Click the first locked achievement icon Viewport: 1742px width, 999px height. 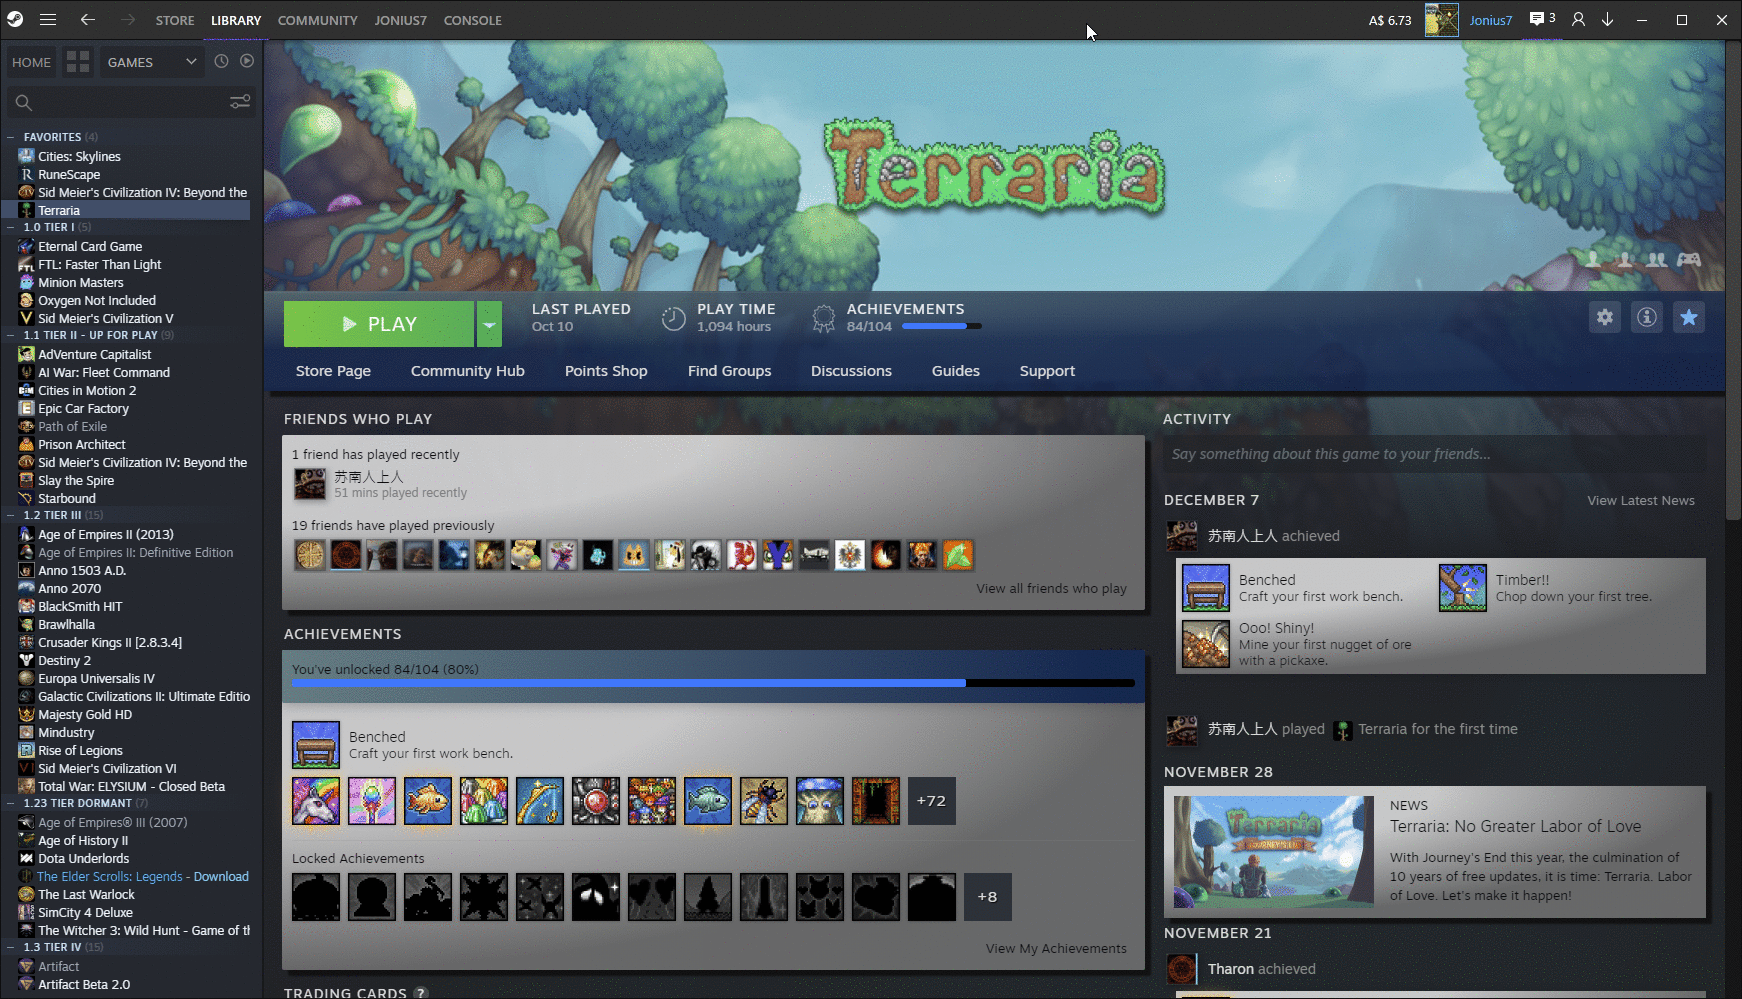coord(316,897)
